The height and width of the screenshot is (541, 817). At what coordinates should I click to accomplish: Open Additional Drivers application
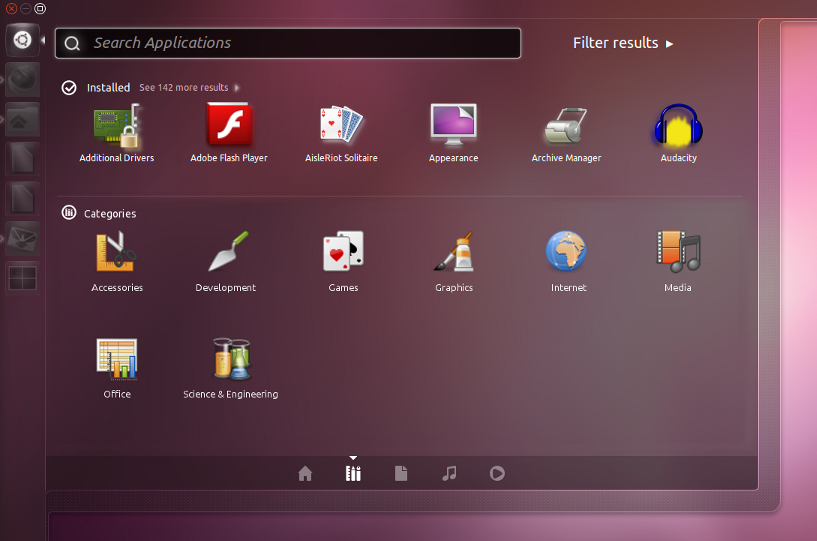coord(117,128)
